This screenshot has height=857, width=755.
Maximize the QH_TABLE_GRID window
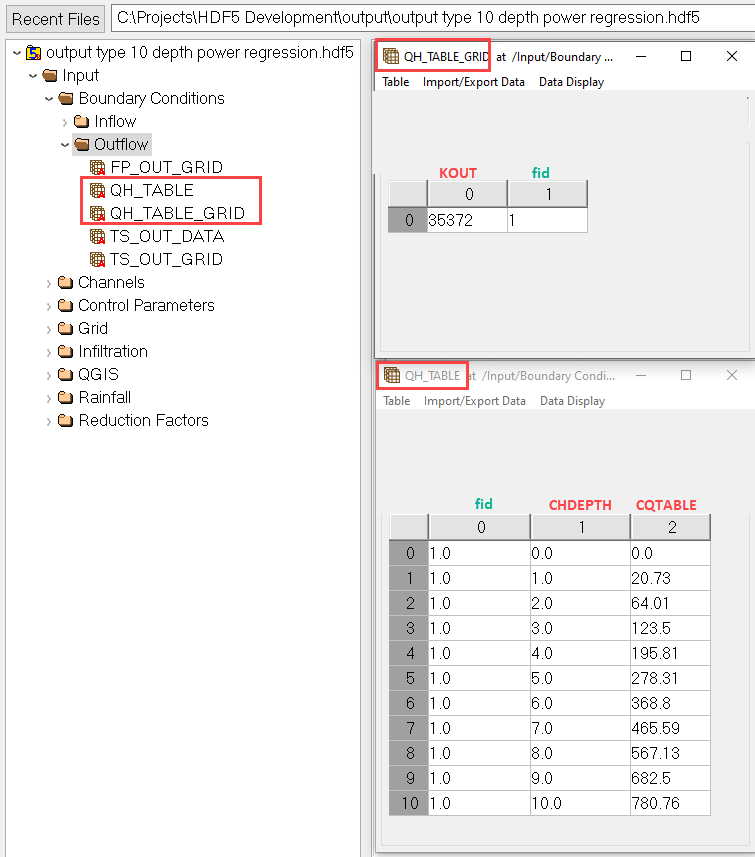tap(686, 56)
